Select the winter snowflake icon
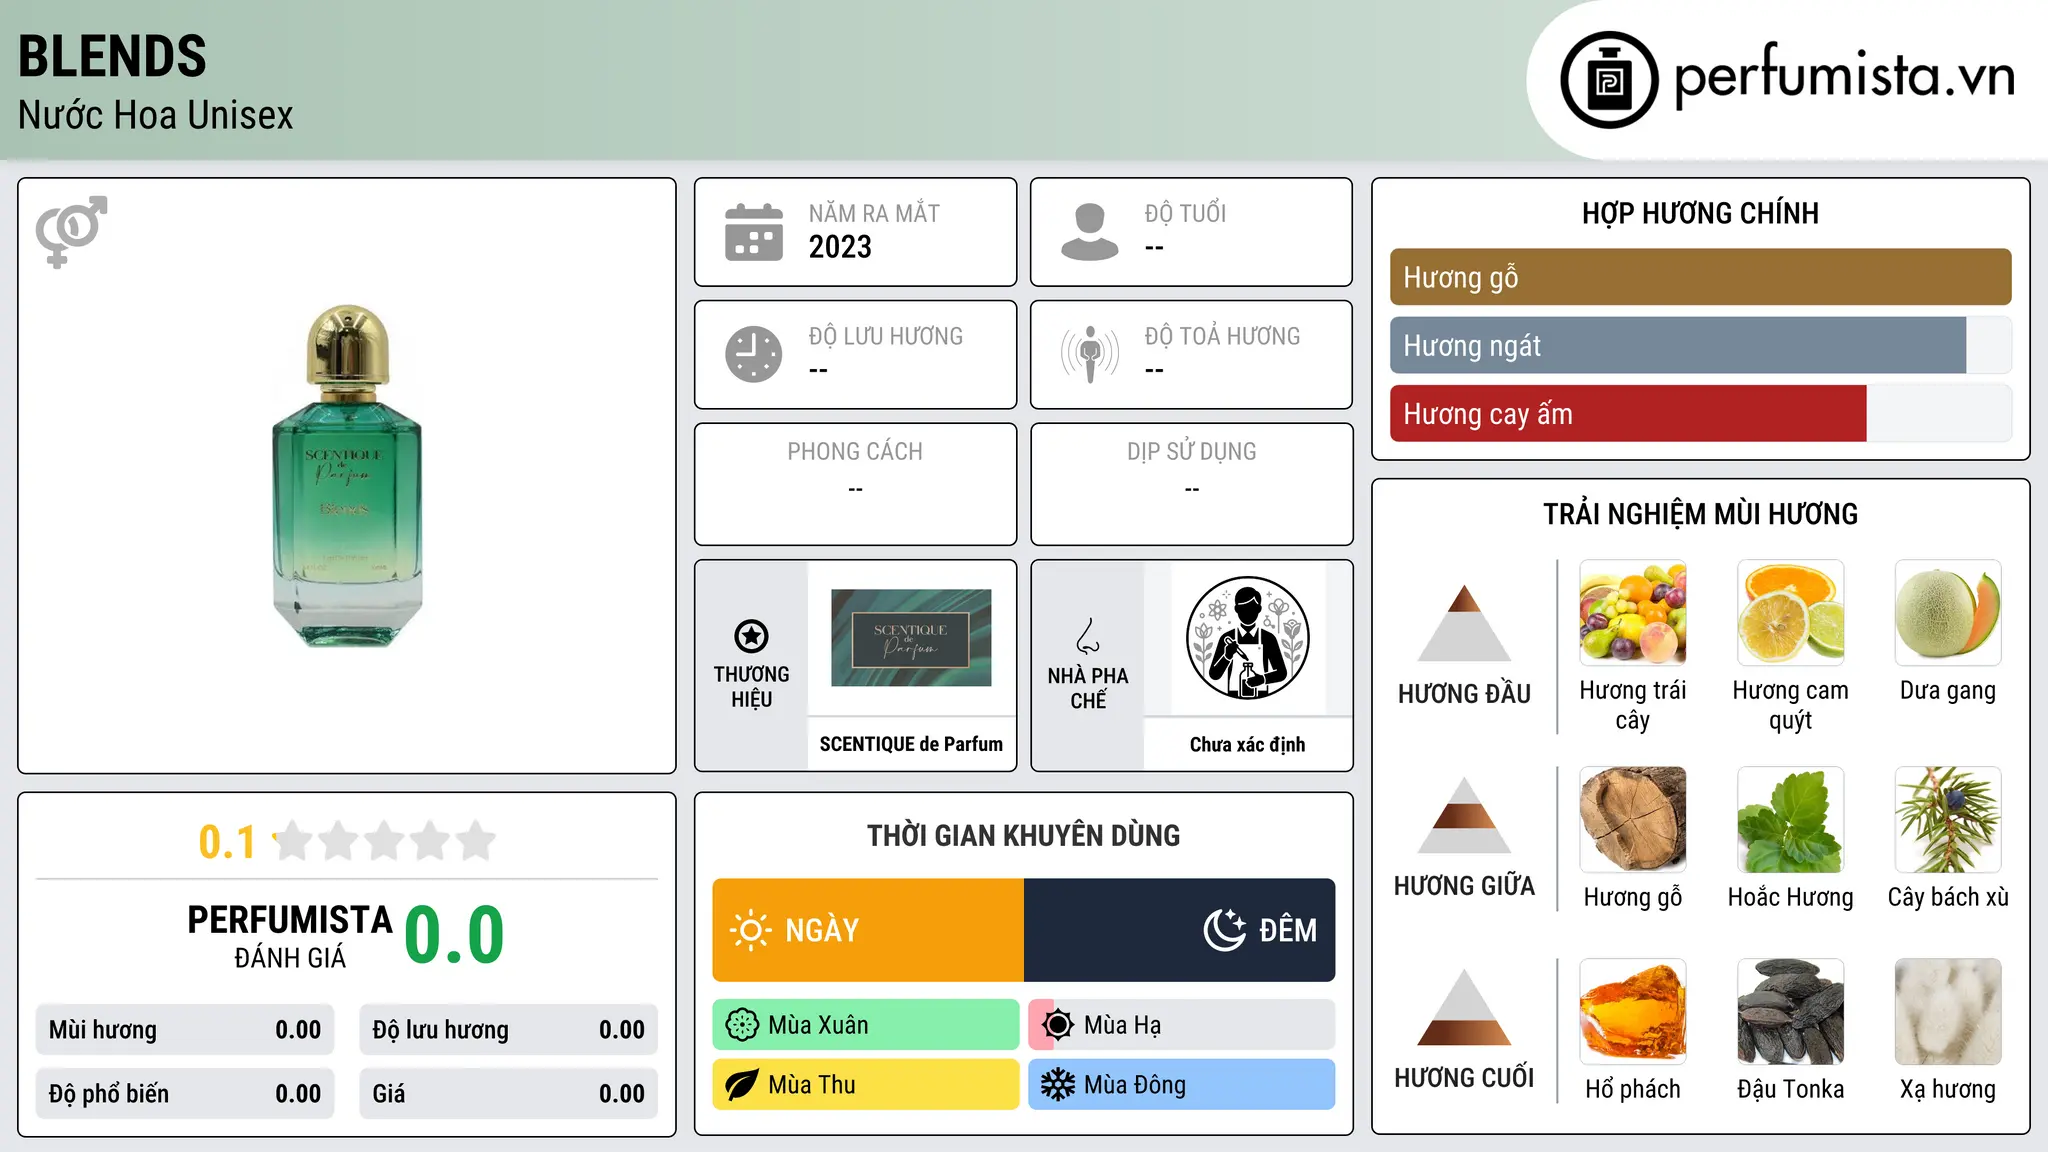The width and height of the screenshot is (2048, 1152). [1058, 1085]
